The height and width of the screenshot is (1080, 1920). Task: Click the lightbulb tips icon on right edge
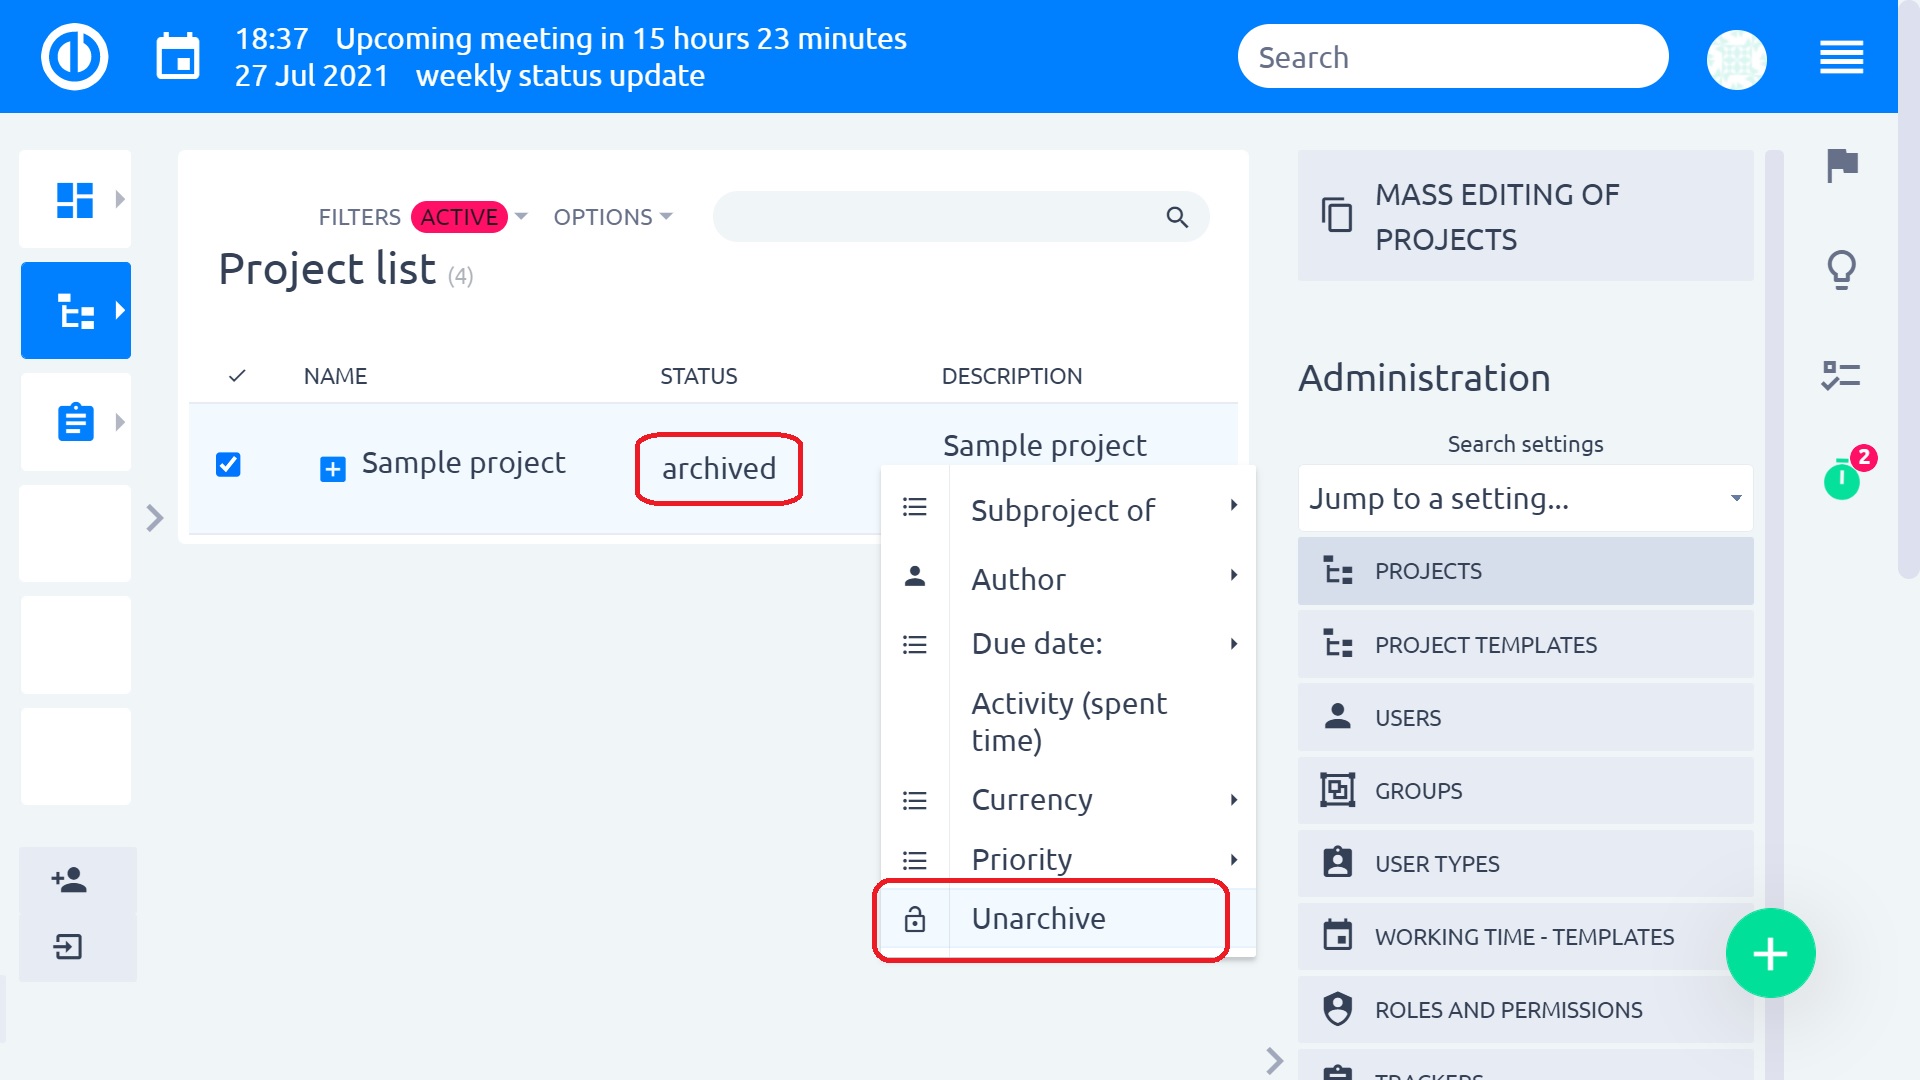coord(1841,268)
